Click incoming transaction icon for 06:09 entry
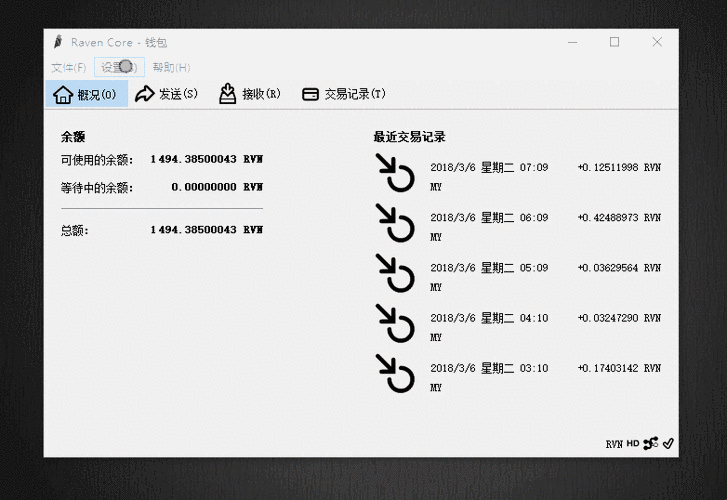The width and height of the screenshot is (727, 500). click(395, 222)
